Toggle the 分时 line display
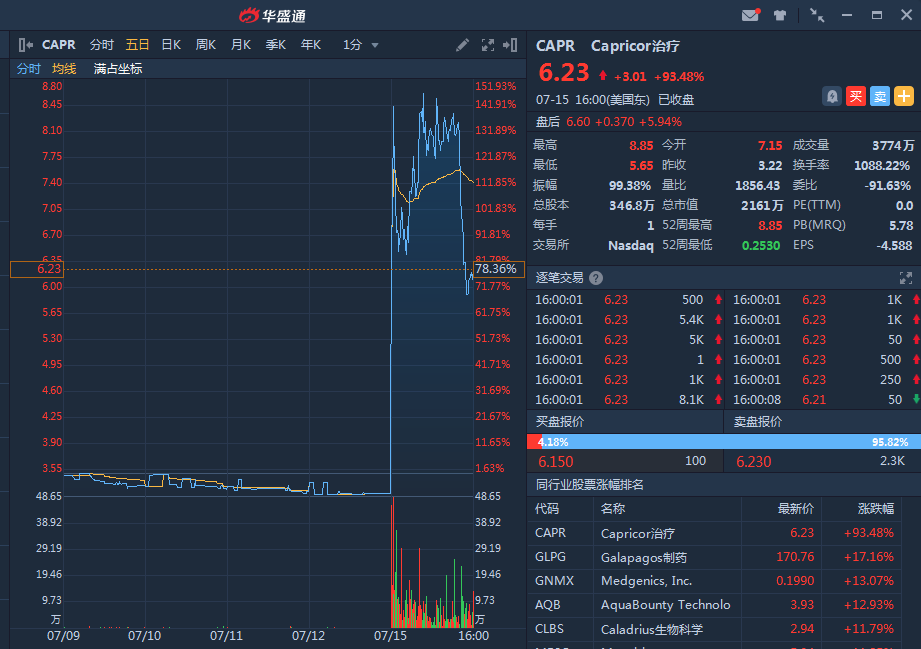 (28, 69)
